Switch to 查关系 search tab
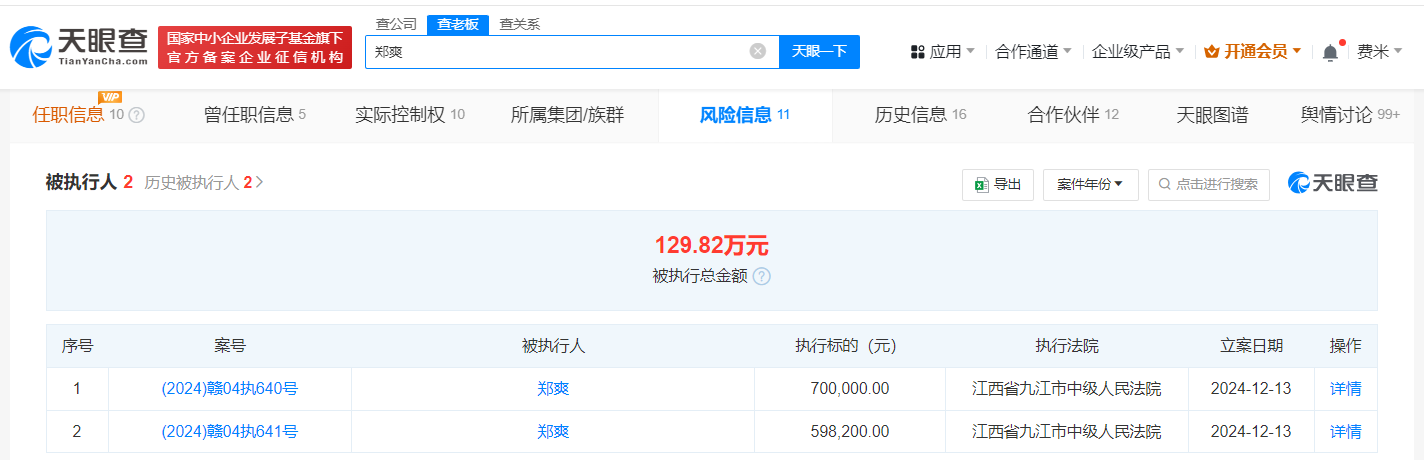The image size is (1424, 460). click(520, 24)
